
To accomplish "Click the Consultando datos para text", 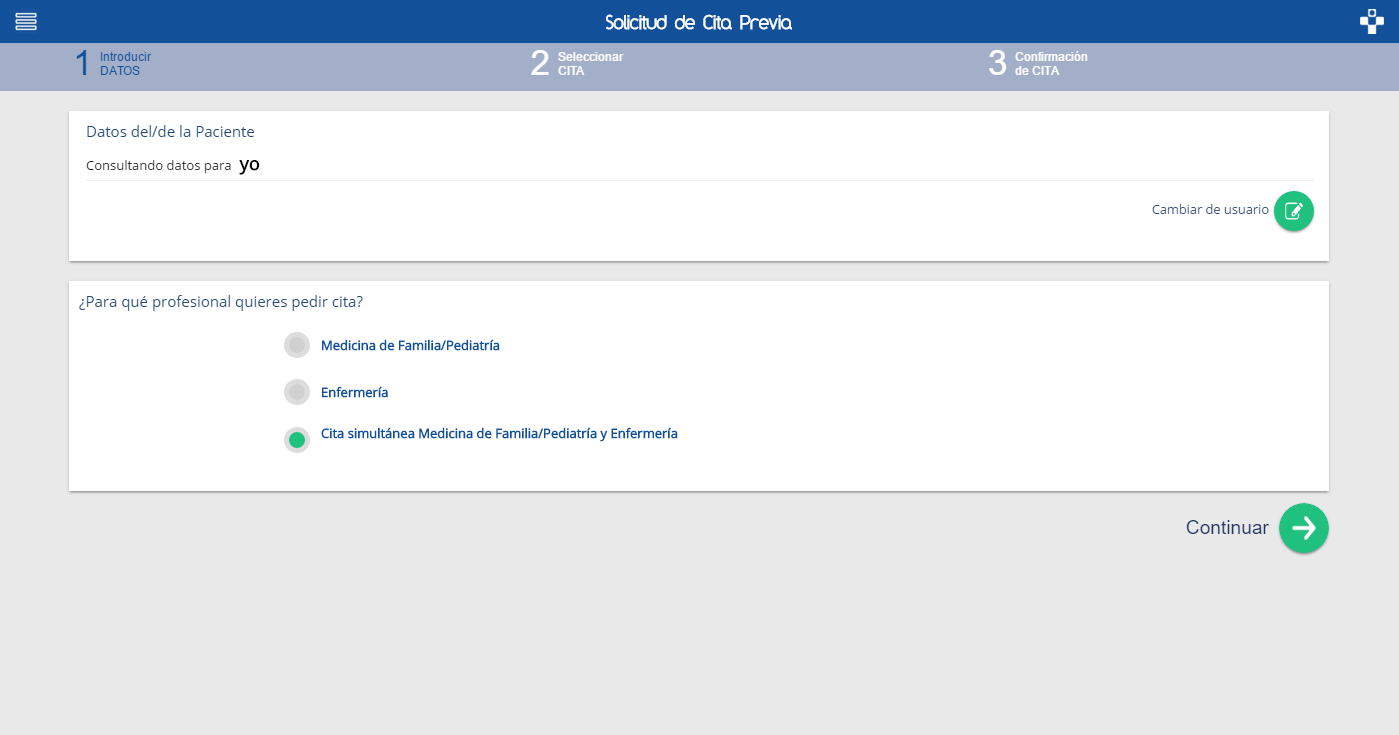I will [159, 166].
